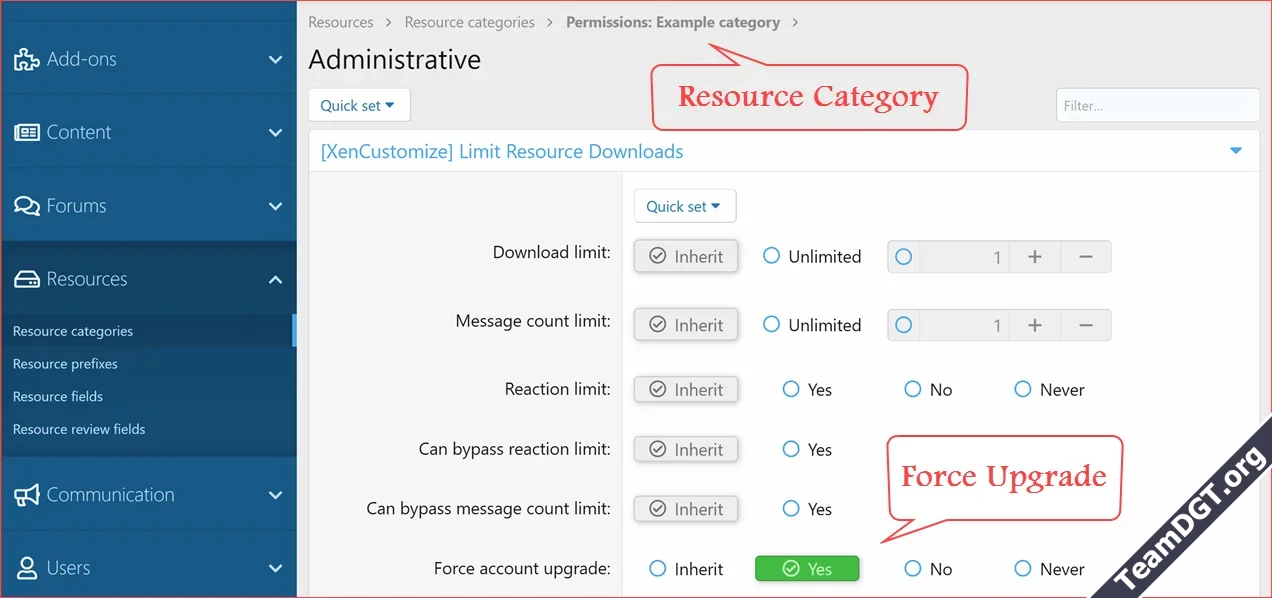This screenshot has width=1272, height=598.
Task: Click the [XenCustomize] Limit Resource Downloads header
Action: coord(502,152)
